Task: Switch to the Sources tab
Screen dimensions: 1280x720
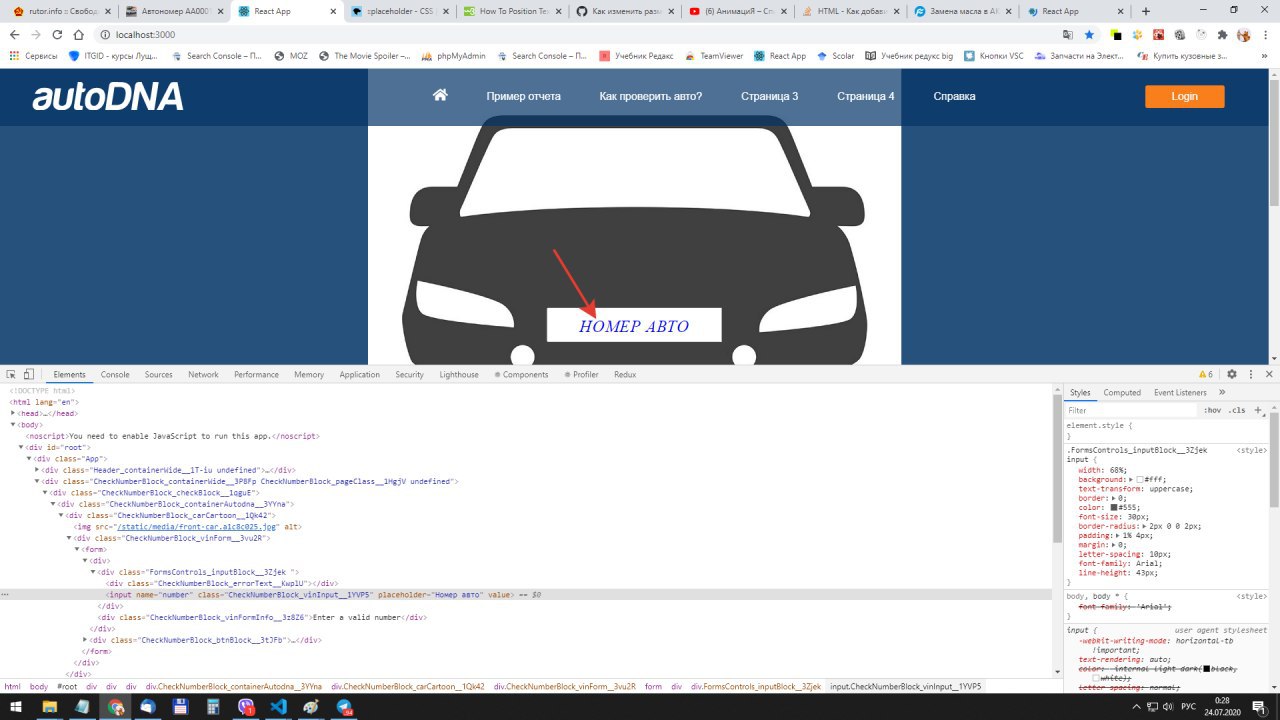Action: [x=158, y=374]
